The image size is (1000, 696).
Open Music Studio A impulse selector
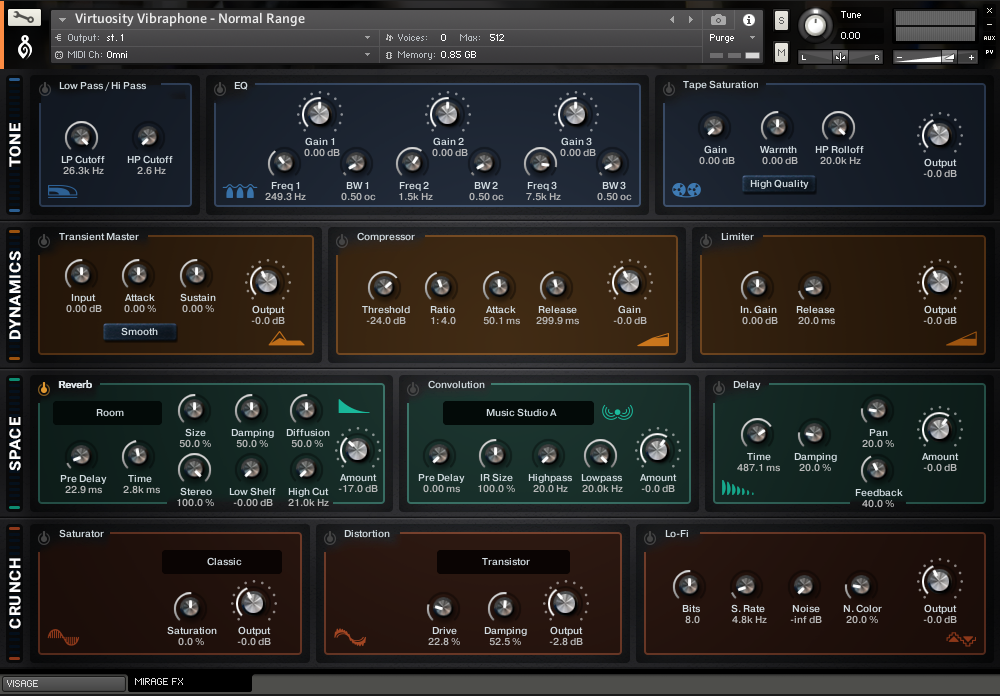point(518,413)
